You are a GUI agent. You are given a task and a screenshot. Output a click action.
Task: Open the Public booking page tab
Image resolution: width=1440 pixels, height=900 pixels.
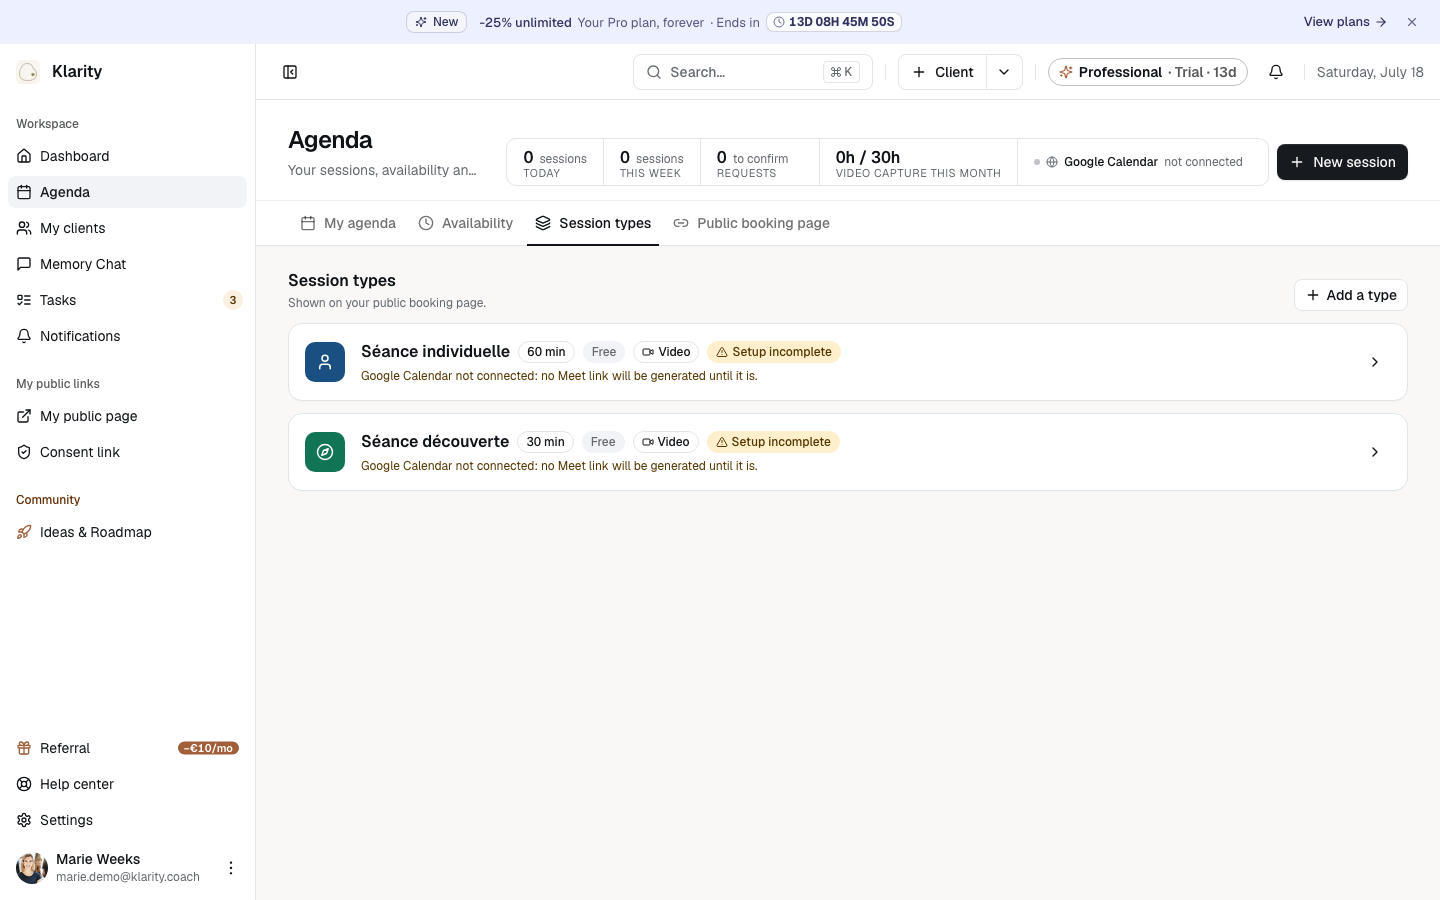752,223
